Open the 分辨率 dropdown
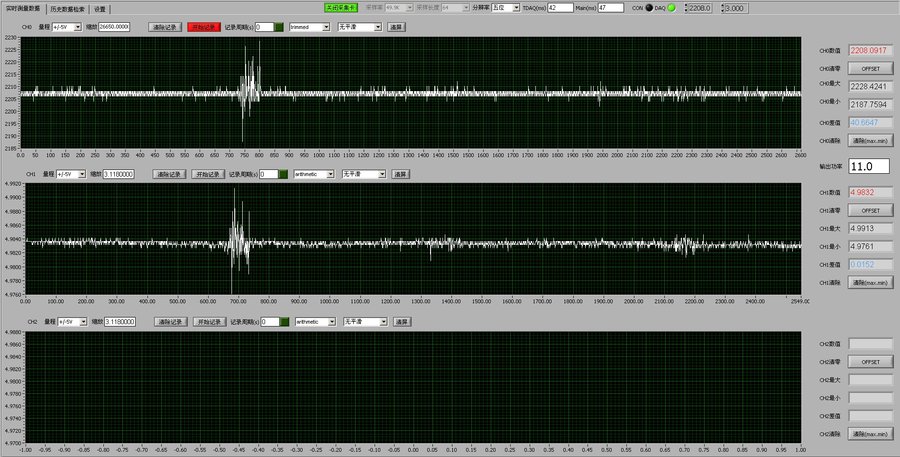Image resolution: width=900 pixels, height=457 pixels. pos(506,8)
